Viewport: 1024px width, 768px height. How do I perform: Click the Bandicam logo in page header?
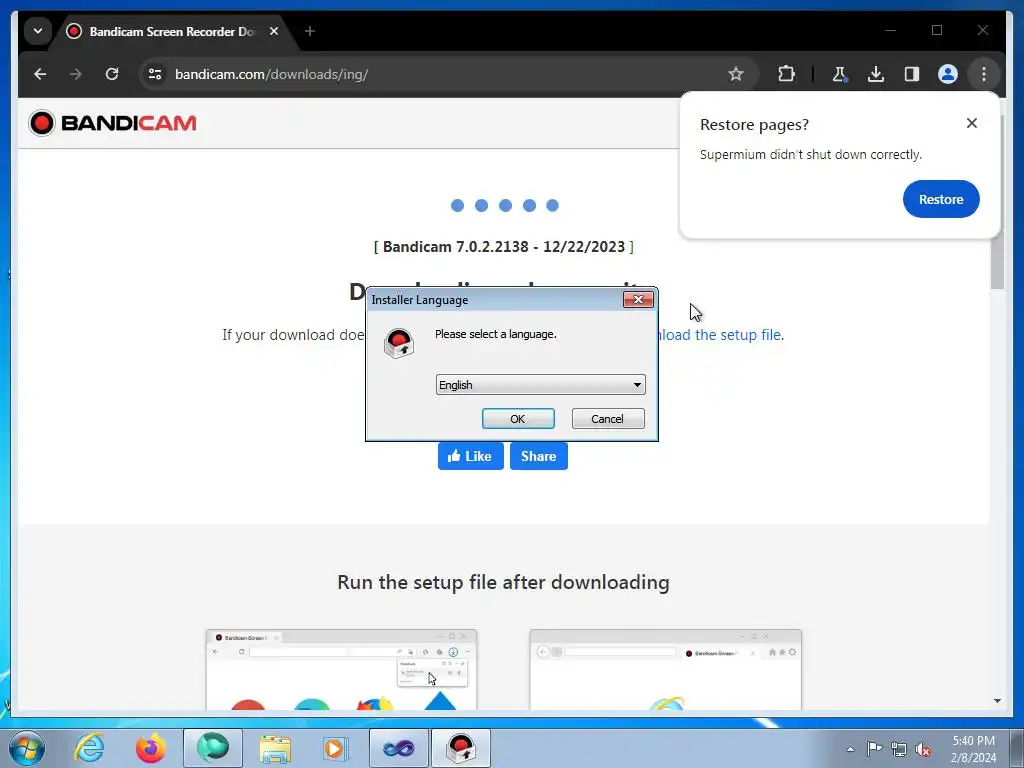[112, 123]
